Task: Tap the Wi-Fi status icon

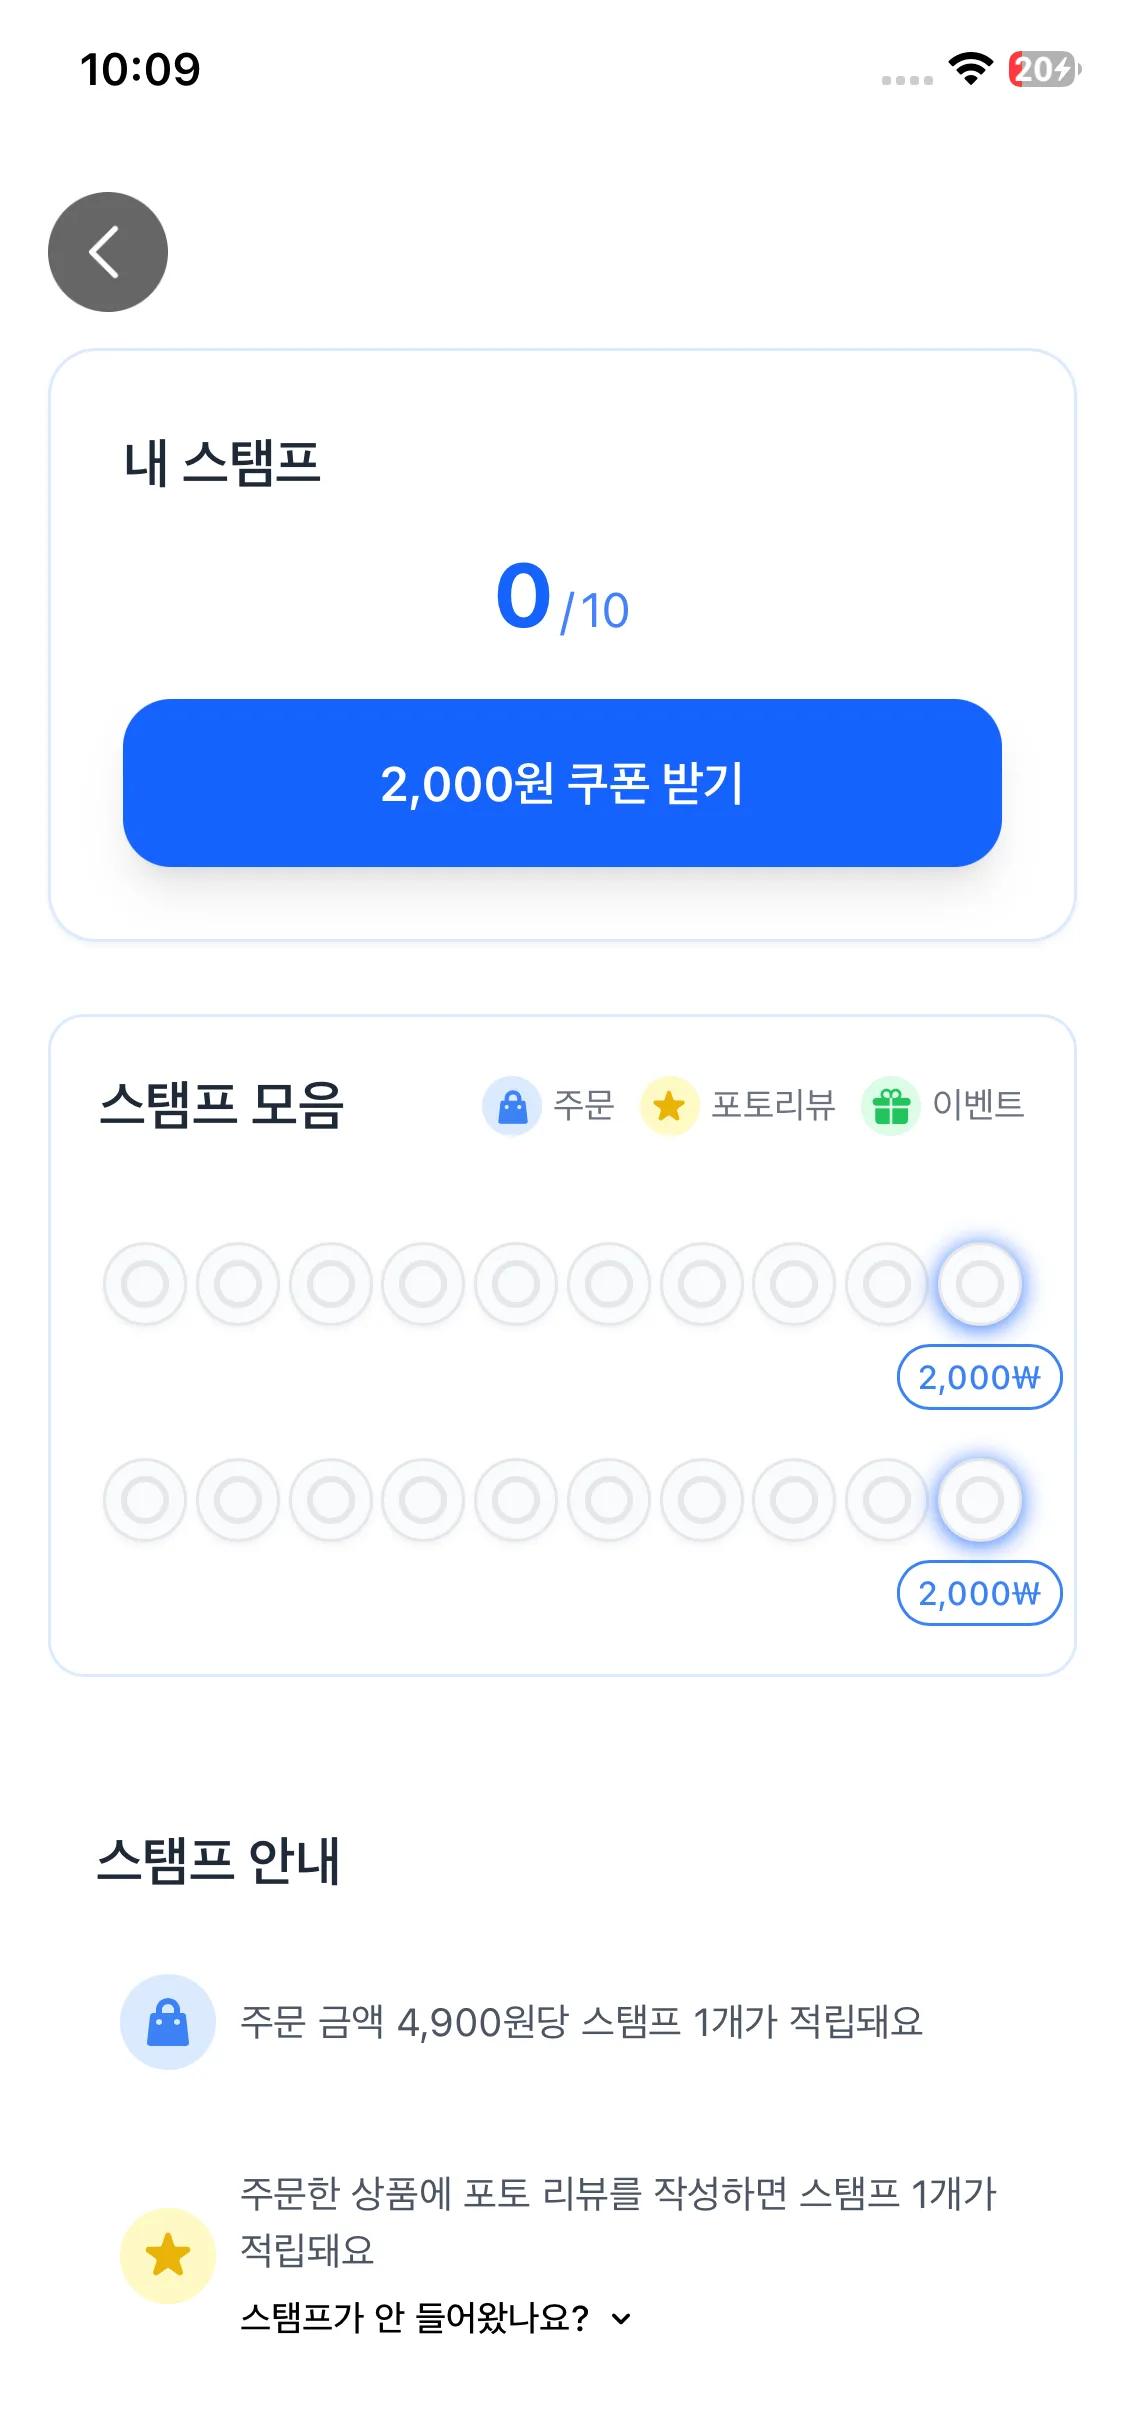Action: (970, 69)
